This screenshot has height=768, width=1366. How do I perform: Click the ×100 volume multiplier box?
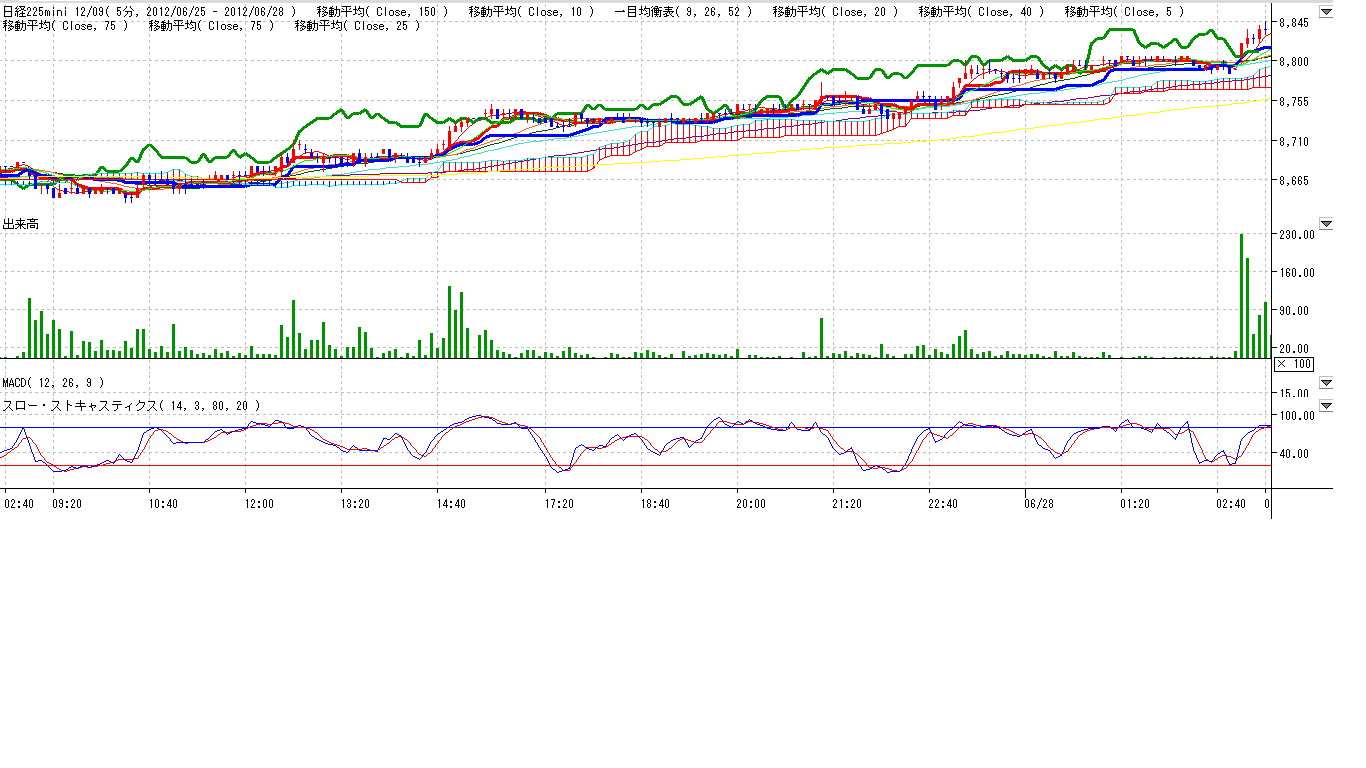(1294, 364)
